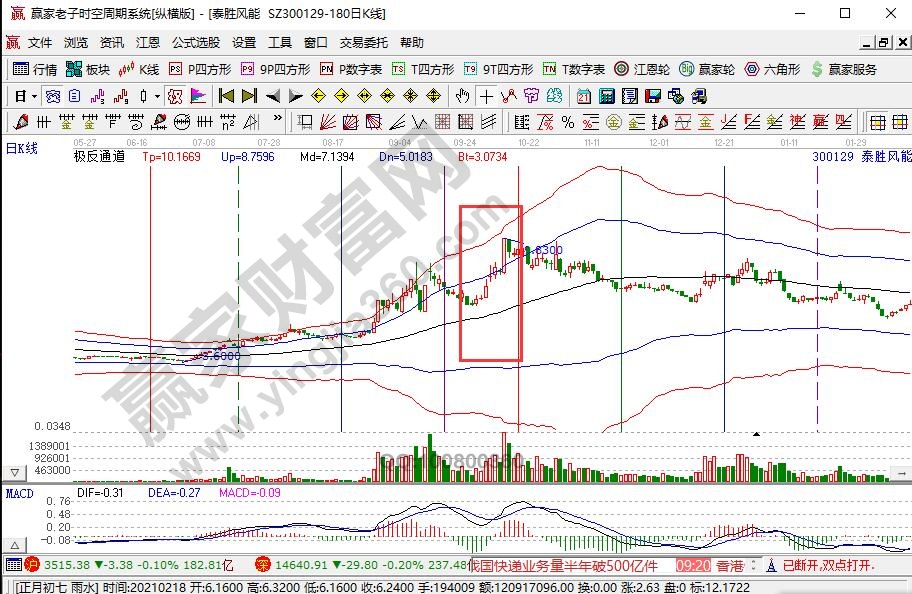
Task: Click the calendar icon in toolbar
Action: tap(583, 96)
